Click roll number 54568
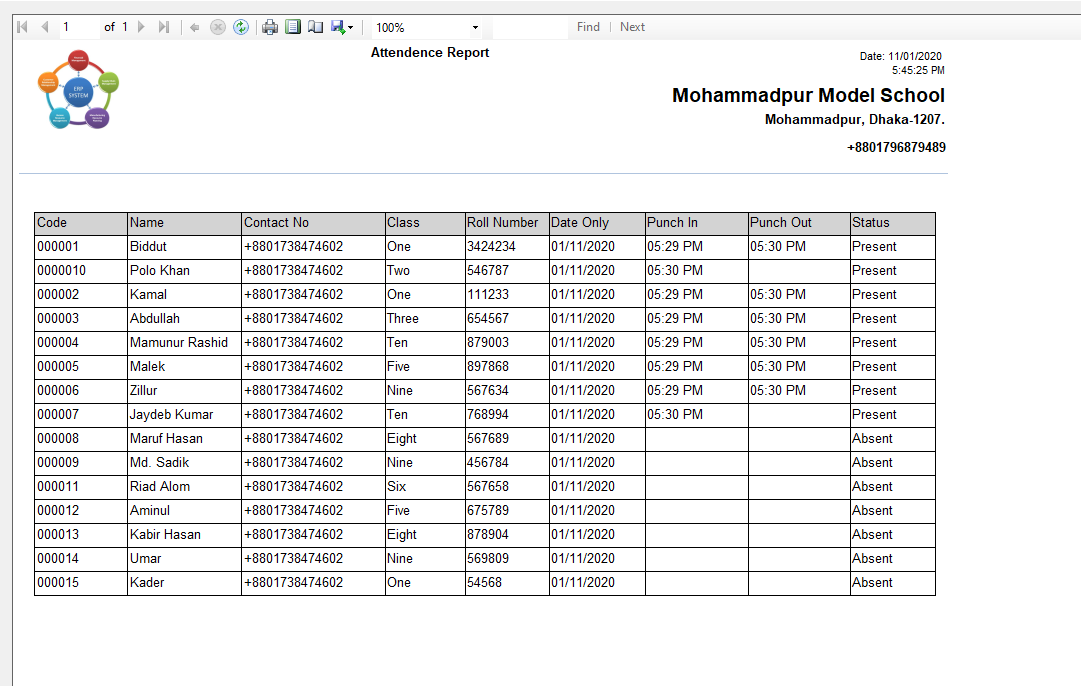This screenshot has height=686, width=1081. pos(484,583)
